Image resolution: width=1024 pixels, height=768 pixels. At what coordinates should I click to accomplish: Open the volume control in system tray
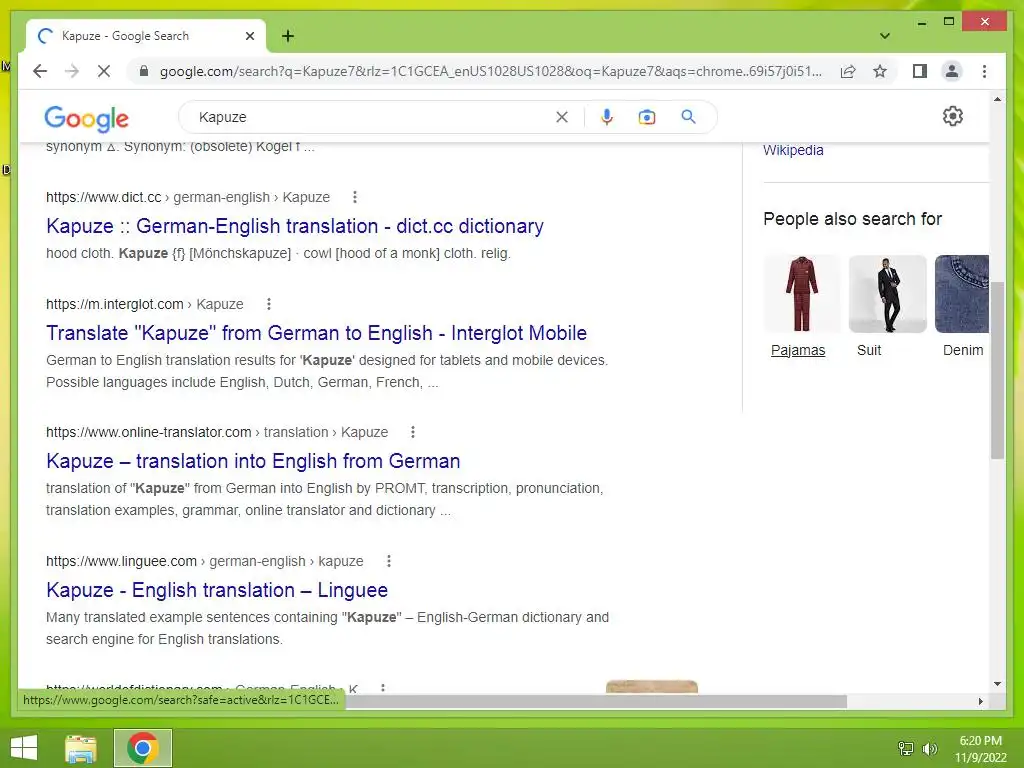(x=929, y=748)
